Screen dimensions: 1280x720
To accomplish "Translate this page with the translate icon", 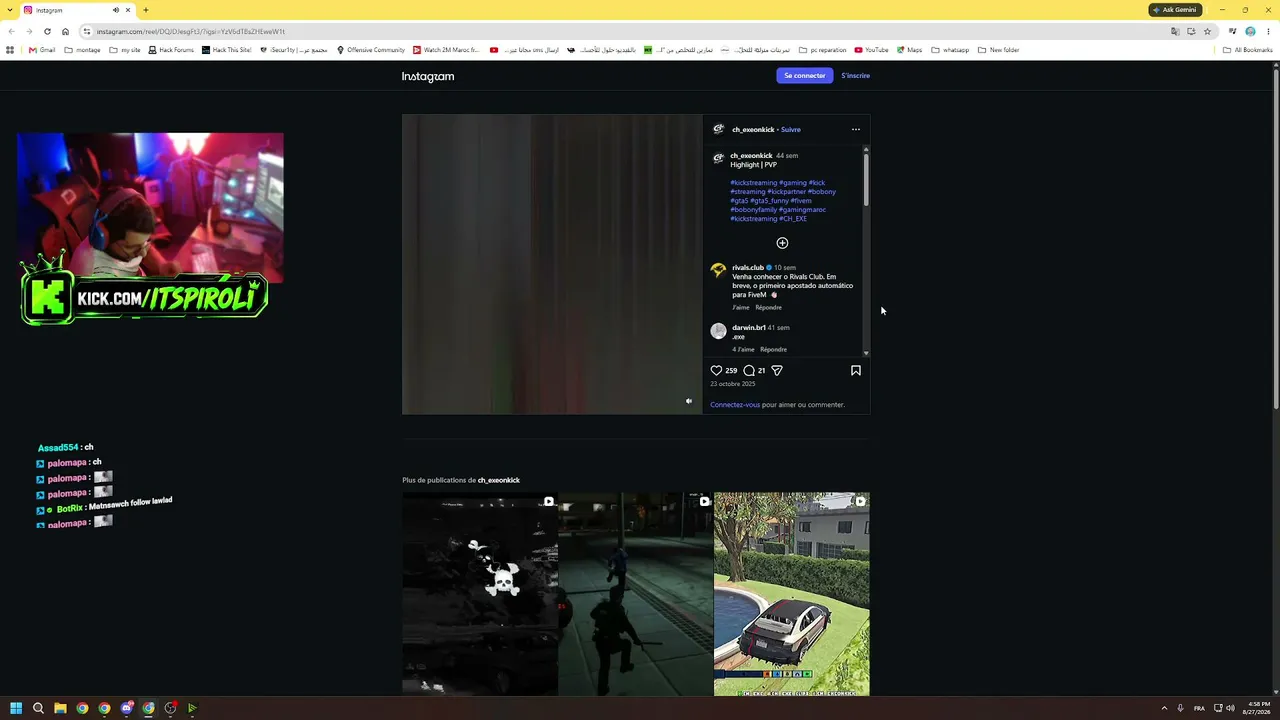I will pyautogui.click(x=1175, y=31).
